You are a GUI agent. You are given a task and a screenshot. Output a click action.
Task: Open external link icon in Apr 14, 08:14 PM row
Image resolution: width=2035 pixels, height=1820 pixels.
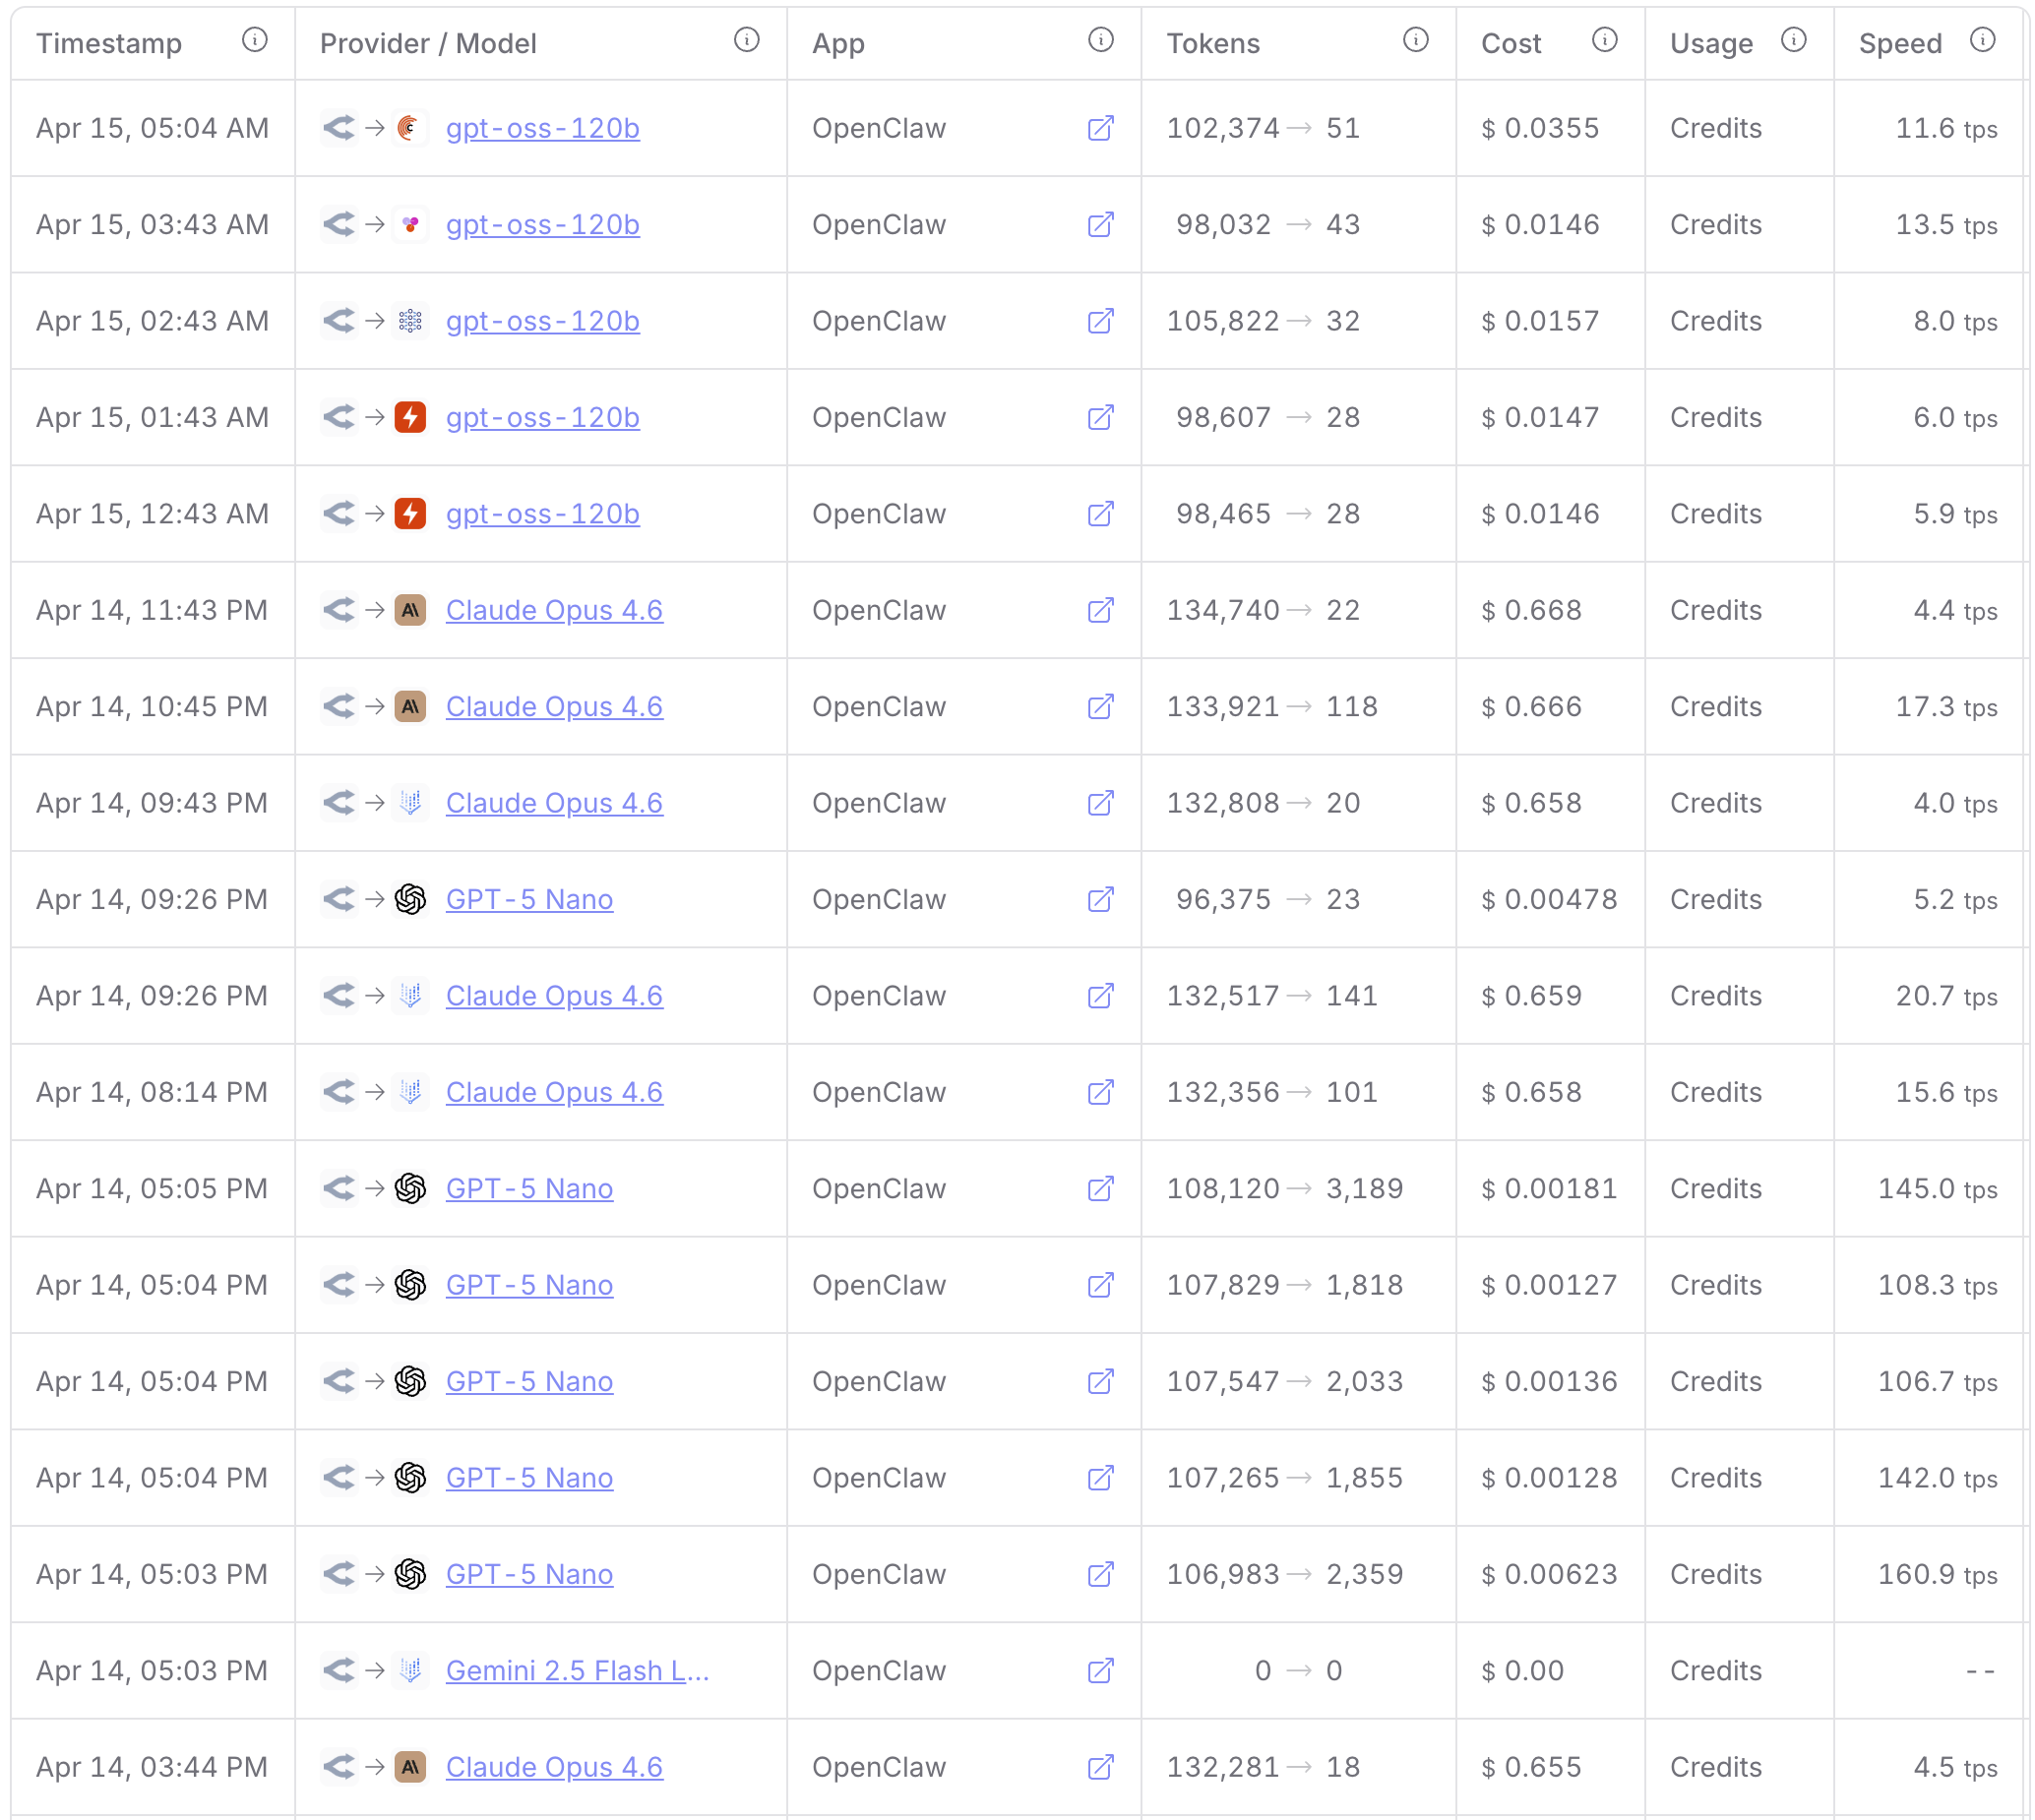pos(1101,1092)
